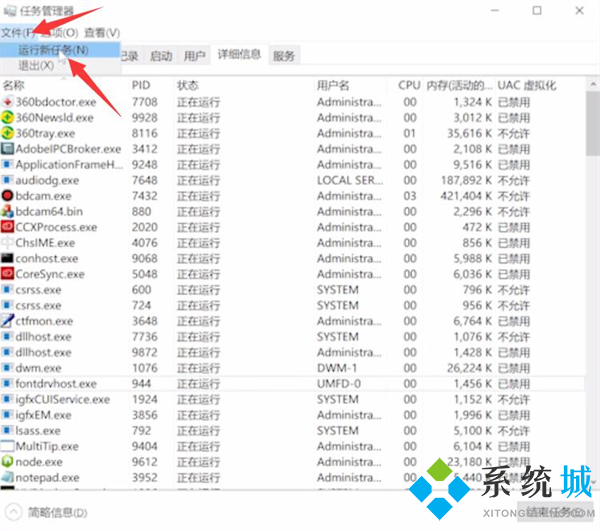Select the conhost.exe process name
This screenshot has height=531, width=600.
coord(47,259)
